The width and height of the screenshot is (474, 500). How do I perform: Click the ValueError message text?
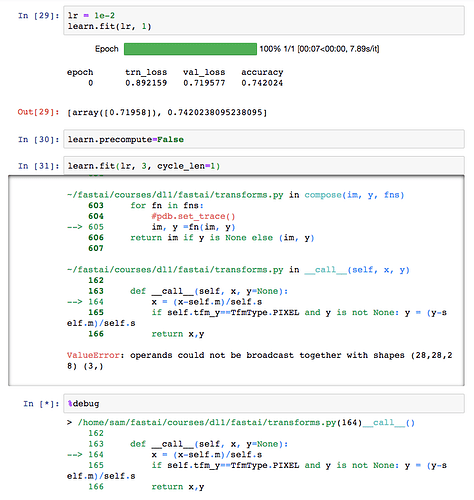(x=259, y=360)
